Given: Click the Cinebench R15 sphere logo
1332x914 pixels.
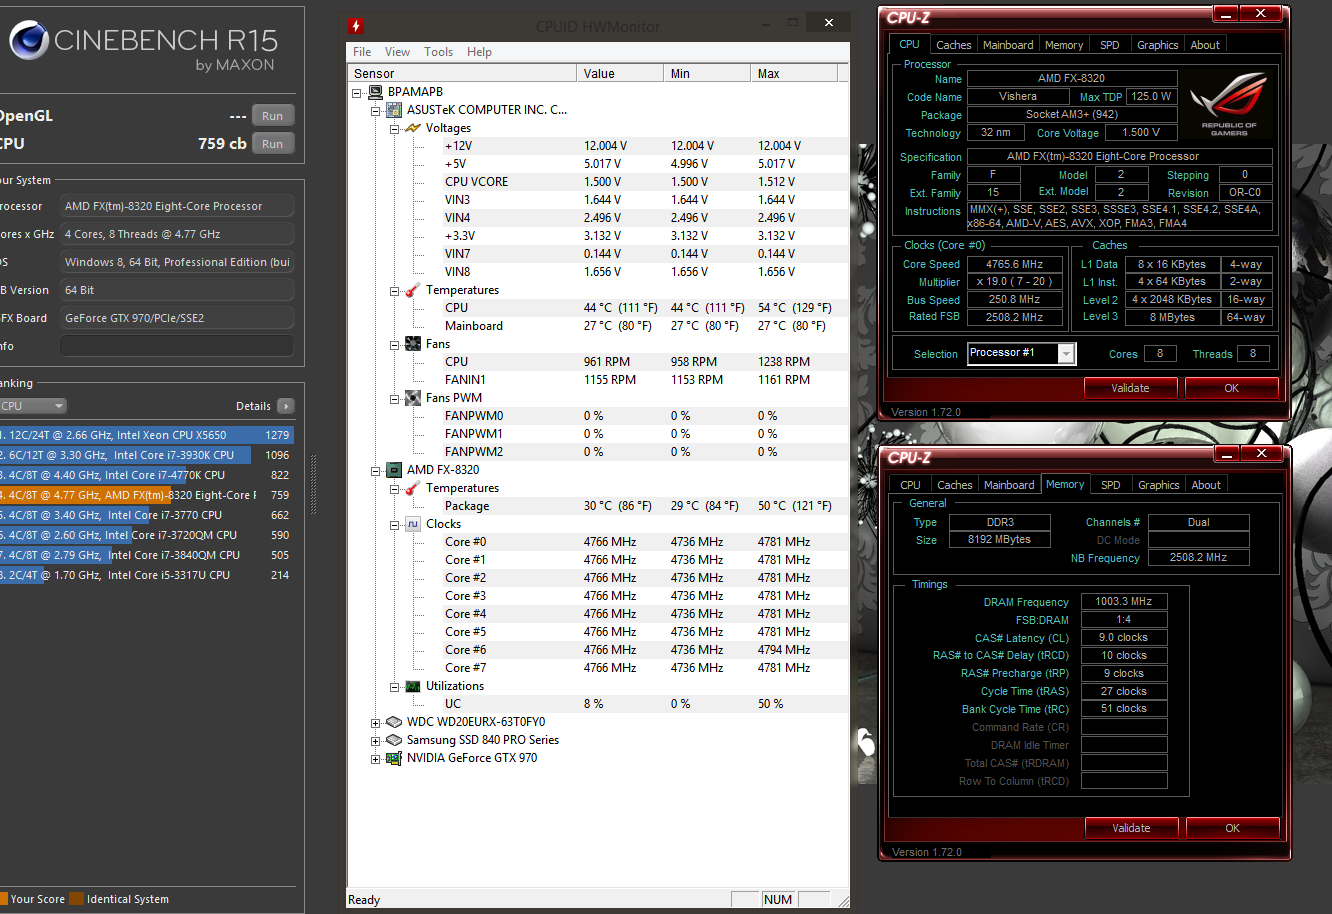Looking at the screenshot, I should pyautogui.click(x=29, y=42).
